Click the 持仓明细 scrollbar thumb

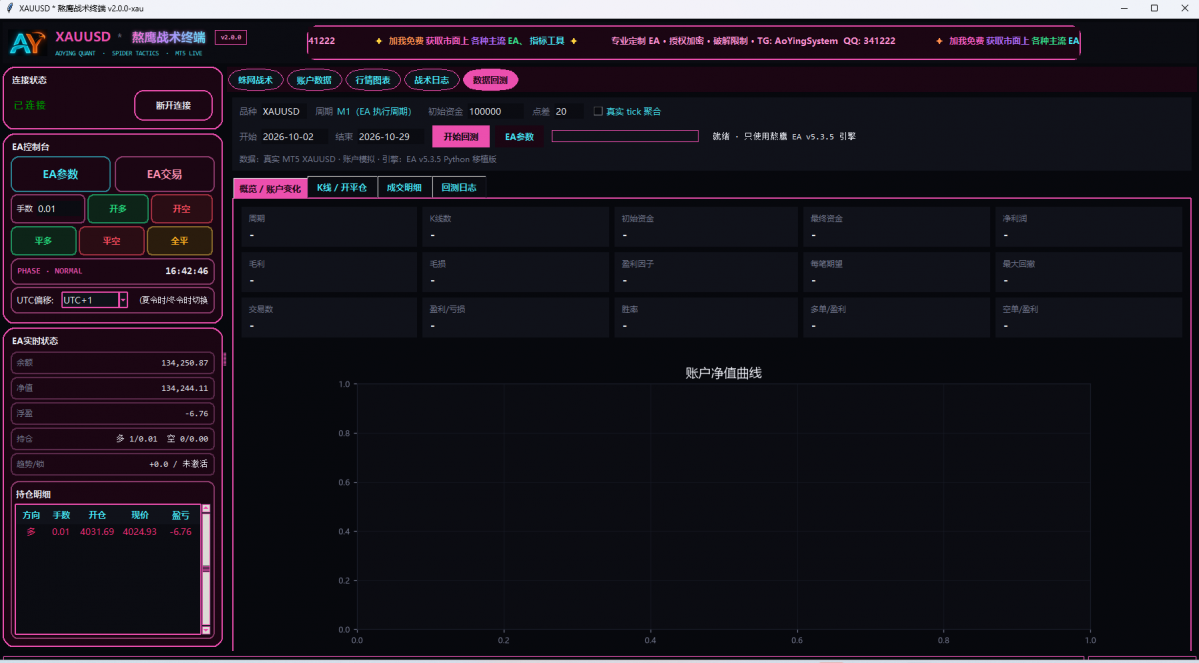pyautogui.click(x=205, y=569)
